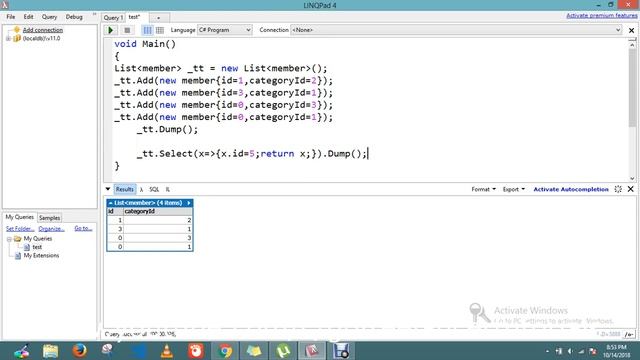The image size is (640, 360).
Task: Select the My Queries folder in tree
Action: point(38,238)
